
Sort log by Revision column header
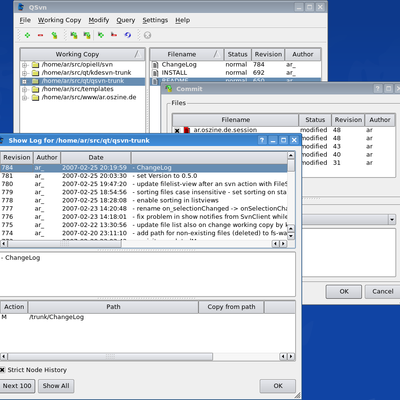(17, 158)
